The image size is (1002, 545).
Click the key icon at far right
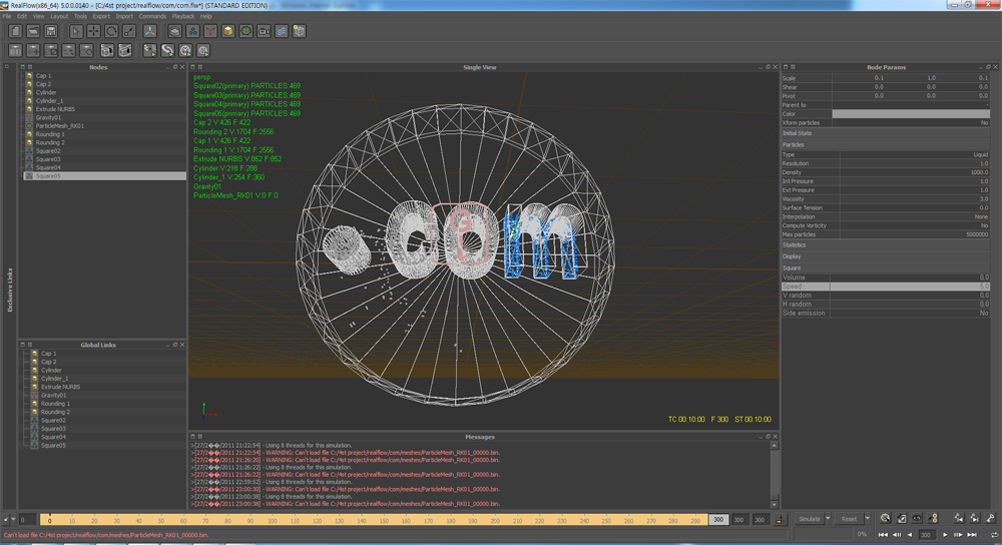(x=990, y=518)
